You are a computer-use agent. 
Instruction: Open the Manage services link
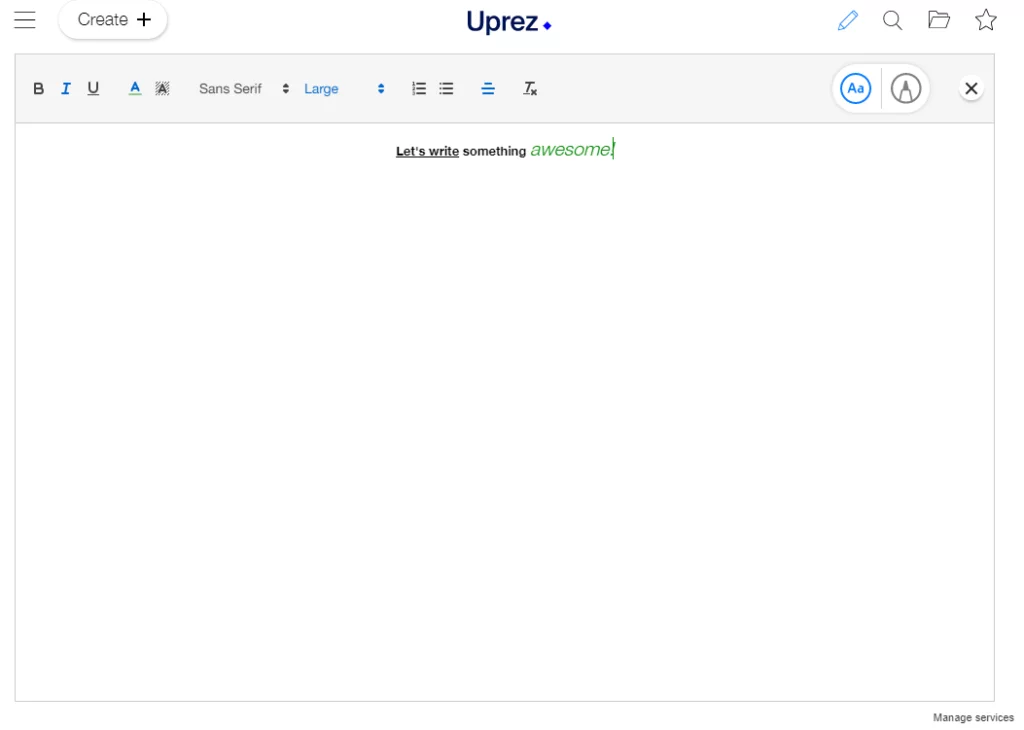(973, 718)
